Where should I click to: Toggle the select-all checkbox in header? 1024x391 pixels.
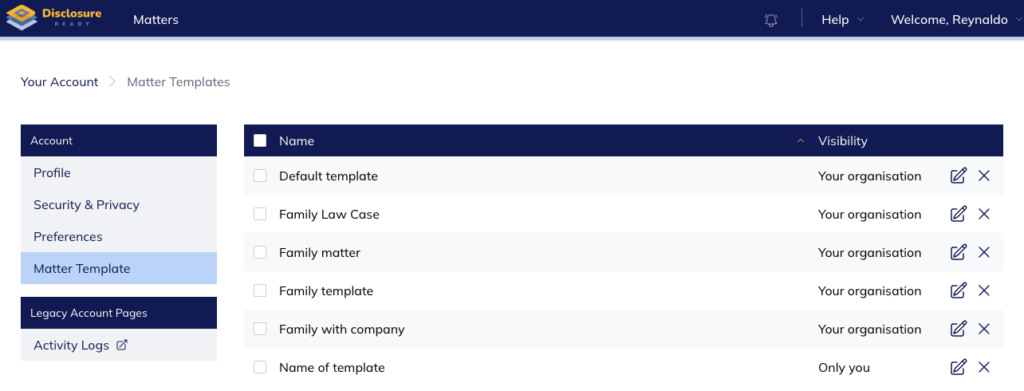(260, 140)
